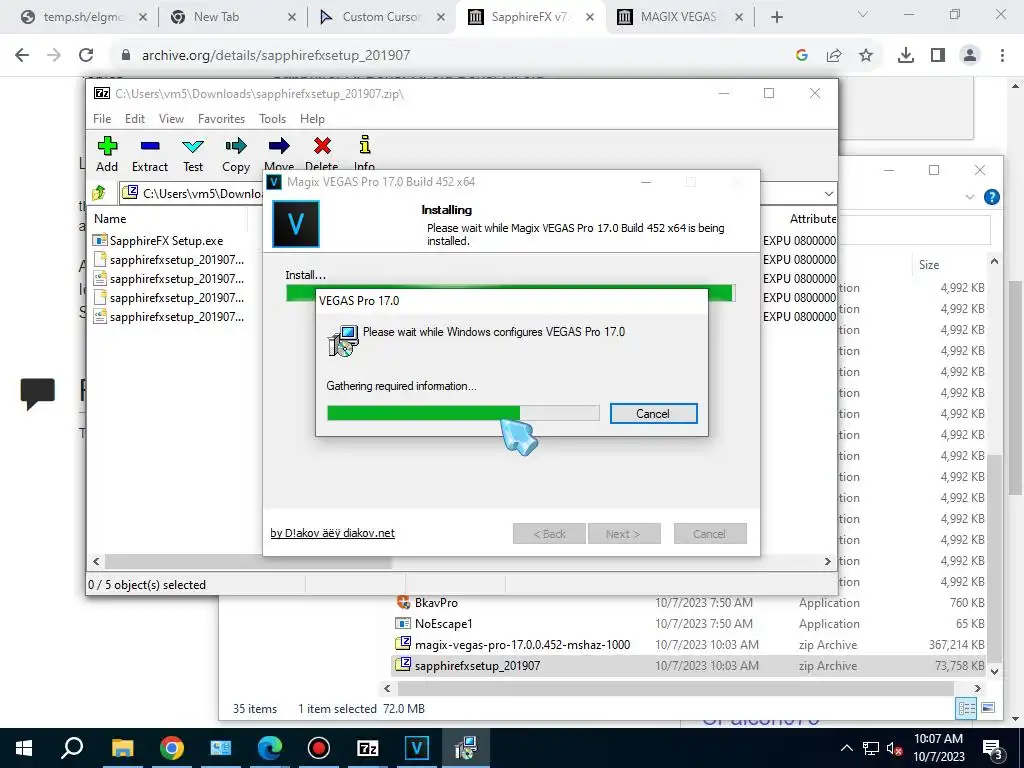Image resolution: width=1024 pixels, height=768 pixels.
Task: Toggle Chrome side panel icon
Action: pyautogui.click(x=938, y=55)
